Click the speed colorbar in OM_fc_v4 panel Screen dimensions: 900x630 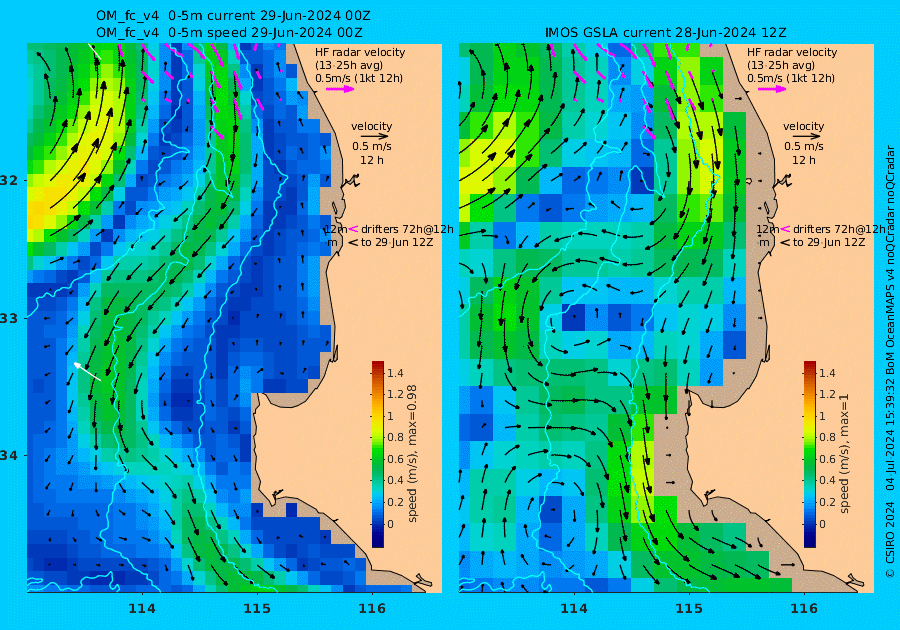point(378,454)
